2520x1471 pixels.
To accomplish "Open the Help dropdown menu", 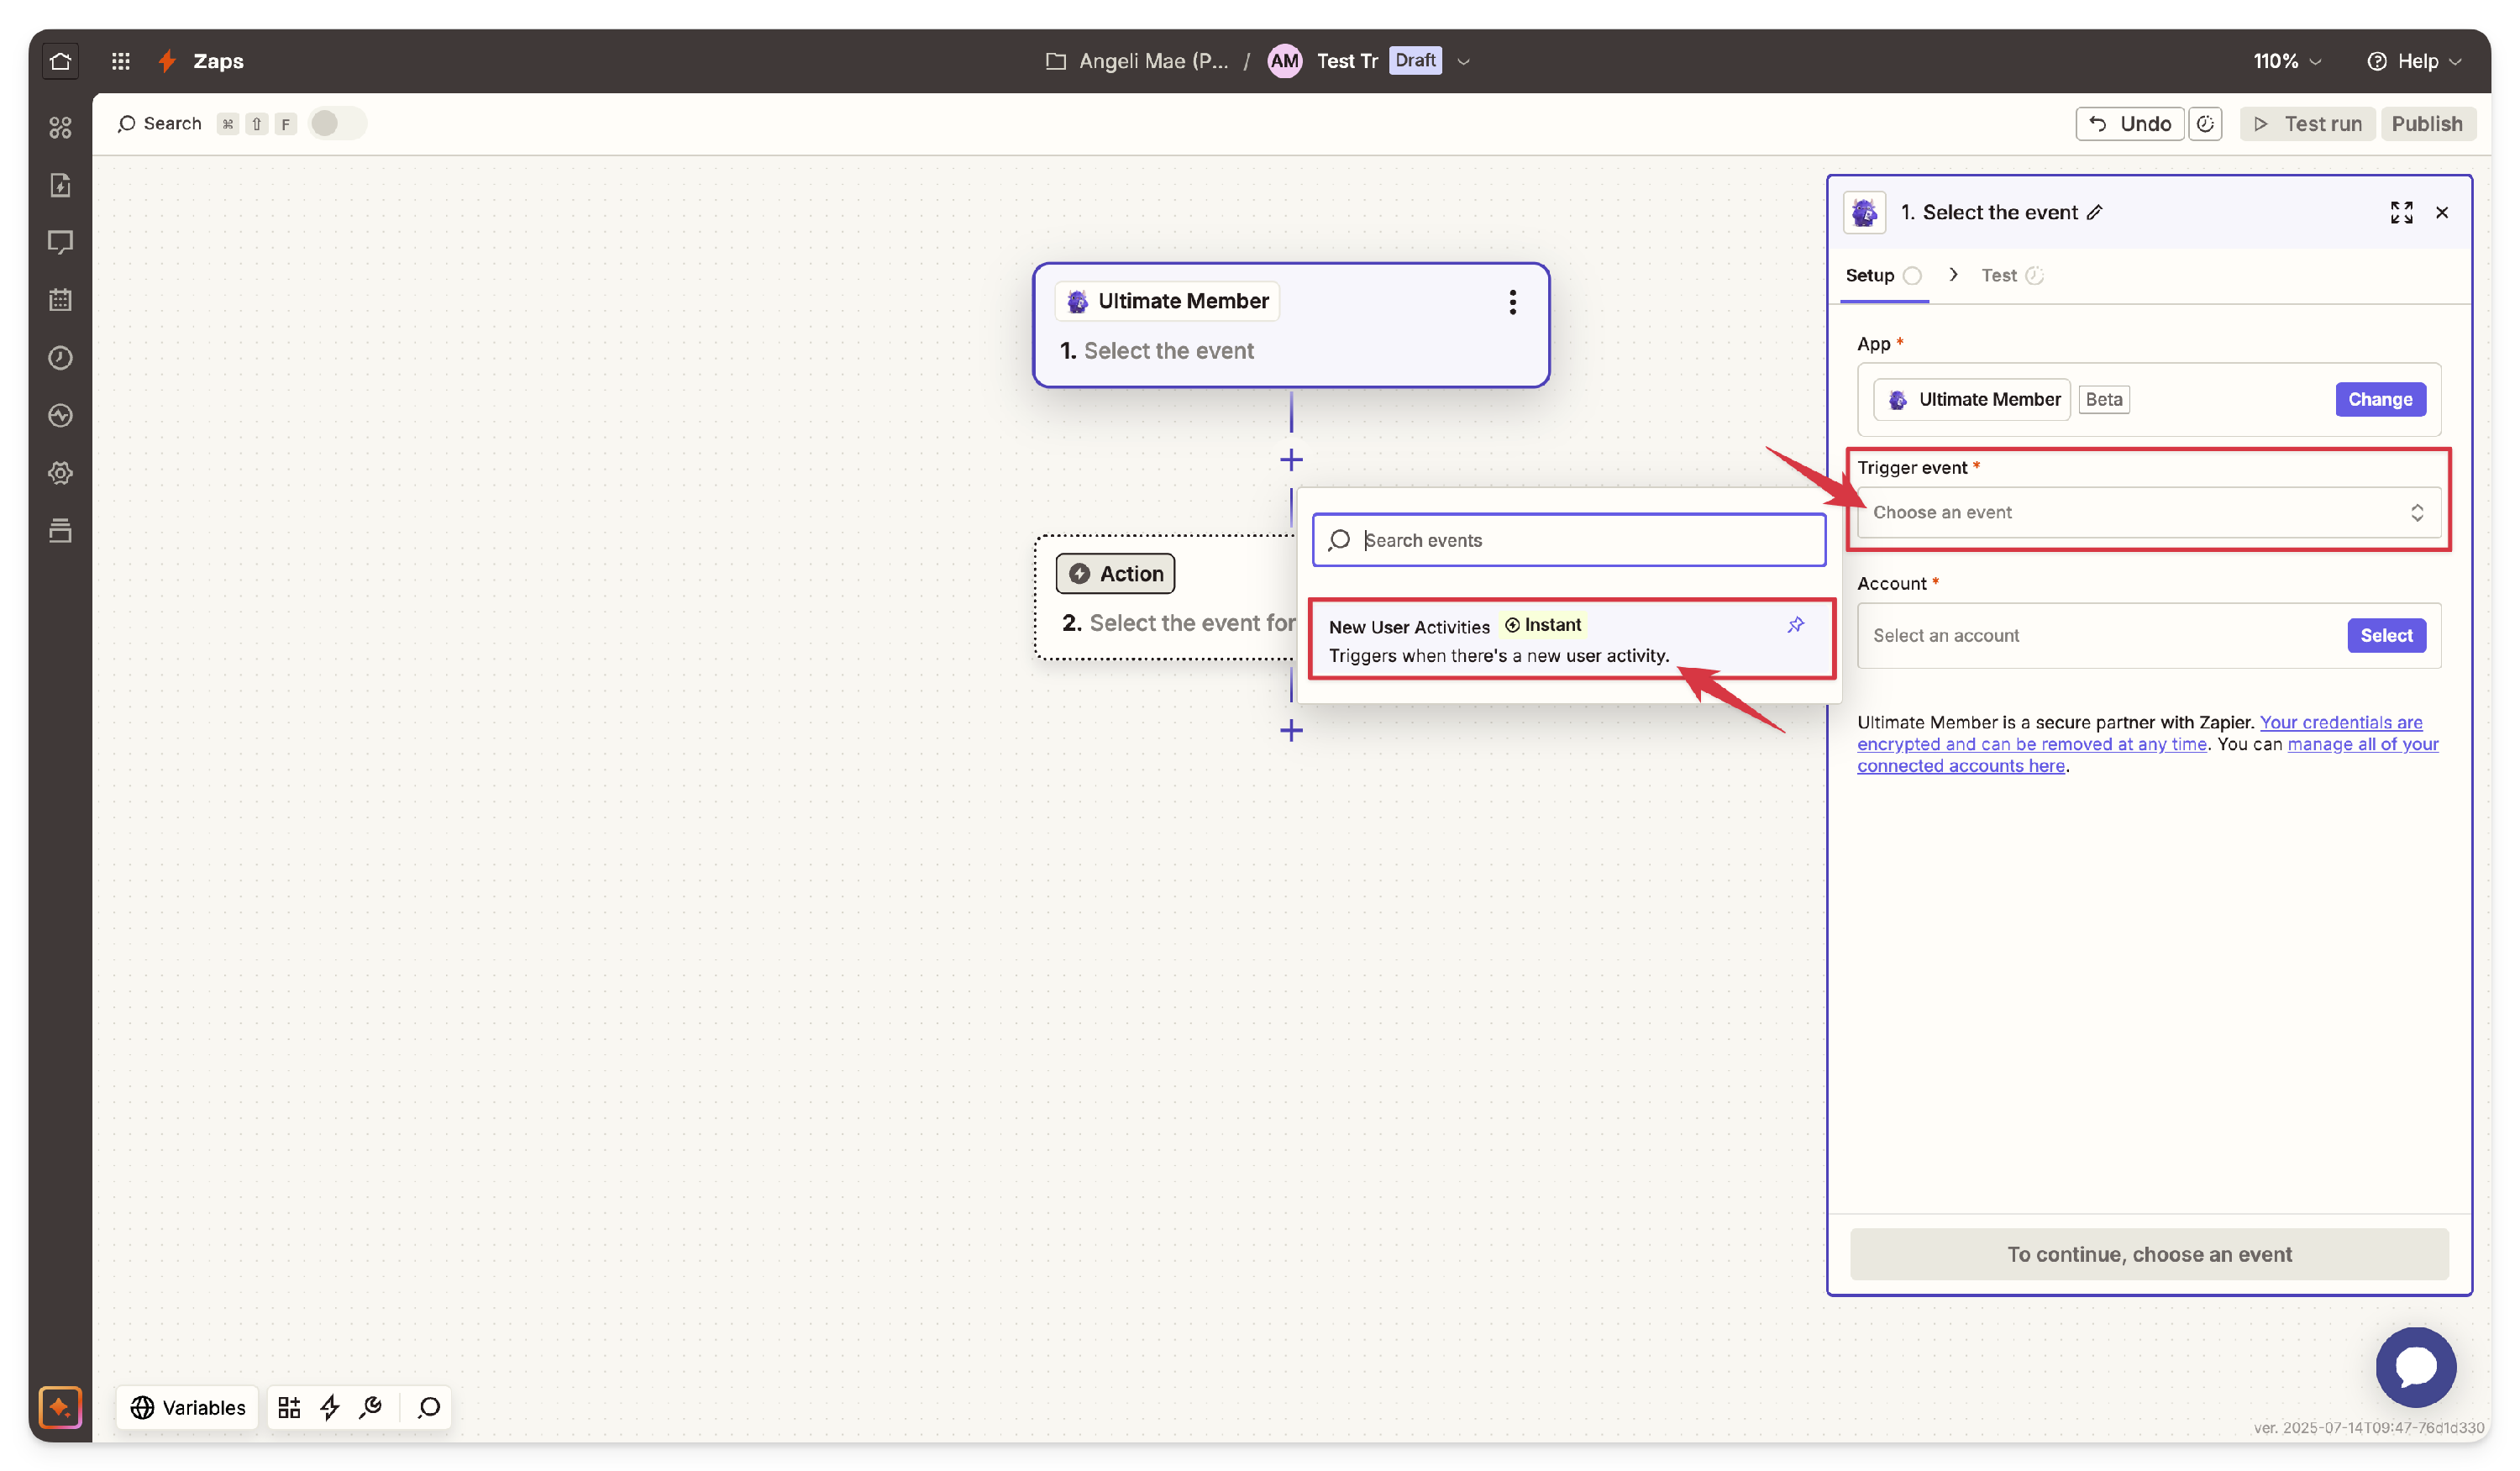I will [2413, 61].
